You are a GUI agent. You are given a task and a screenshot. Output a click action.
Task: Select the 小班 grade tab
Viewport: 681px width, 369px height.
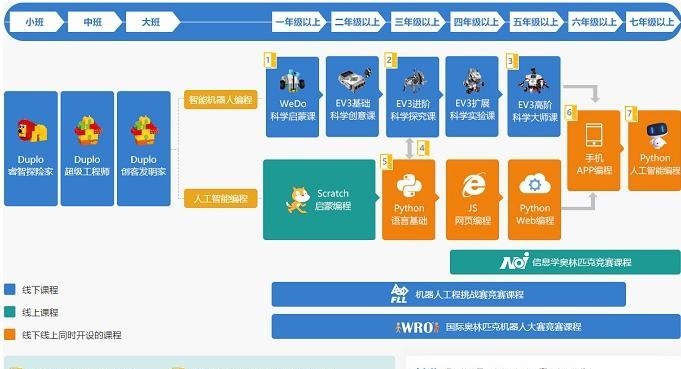point(36,22)
